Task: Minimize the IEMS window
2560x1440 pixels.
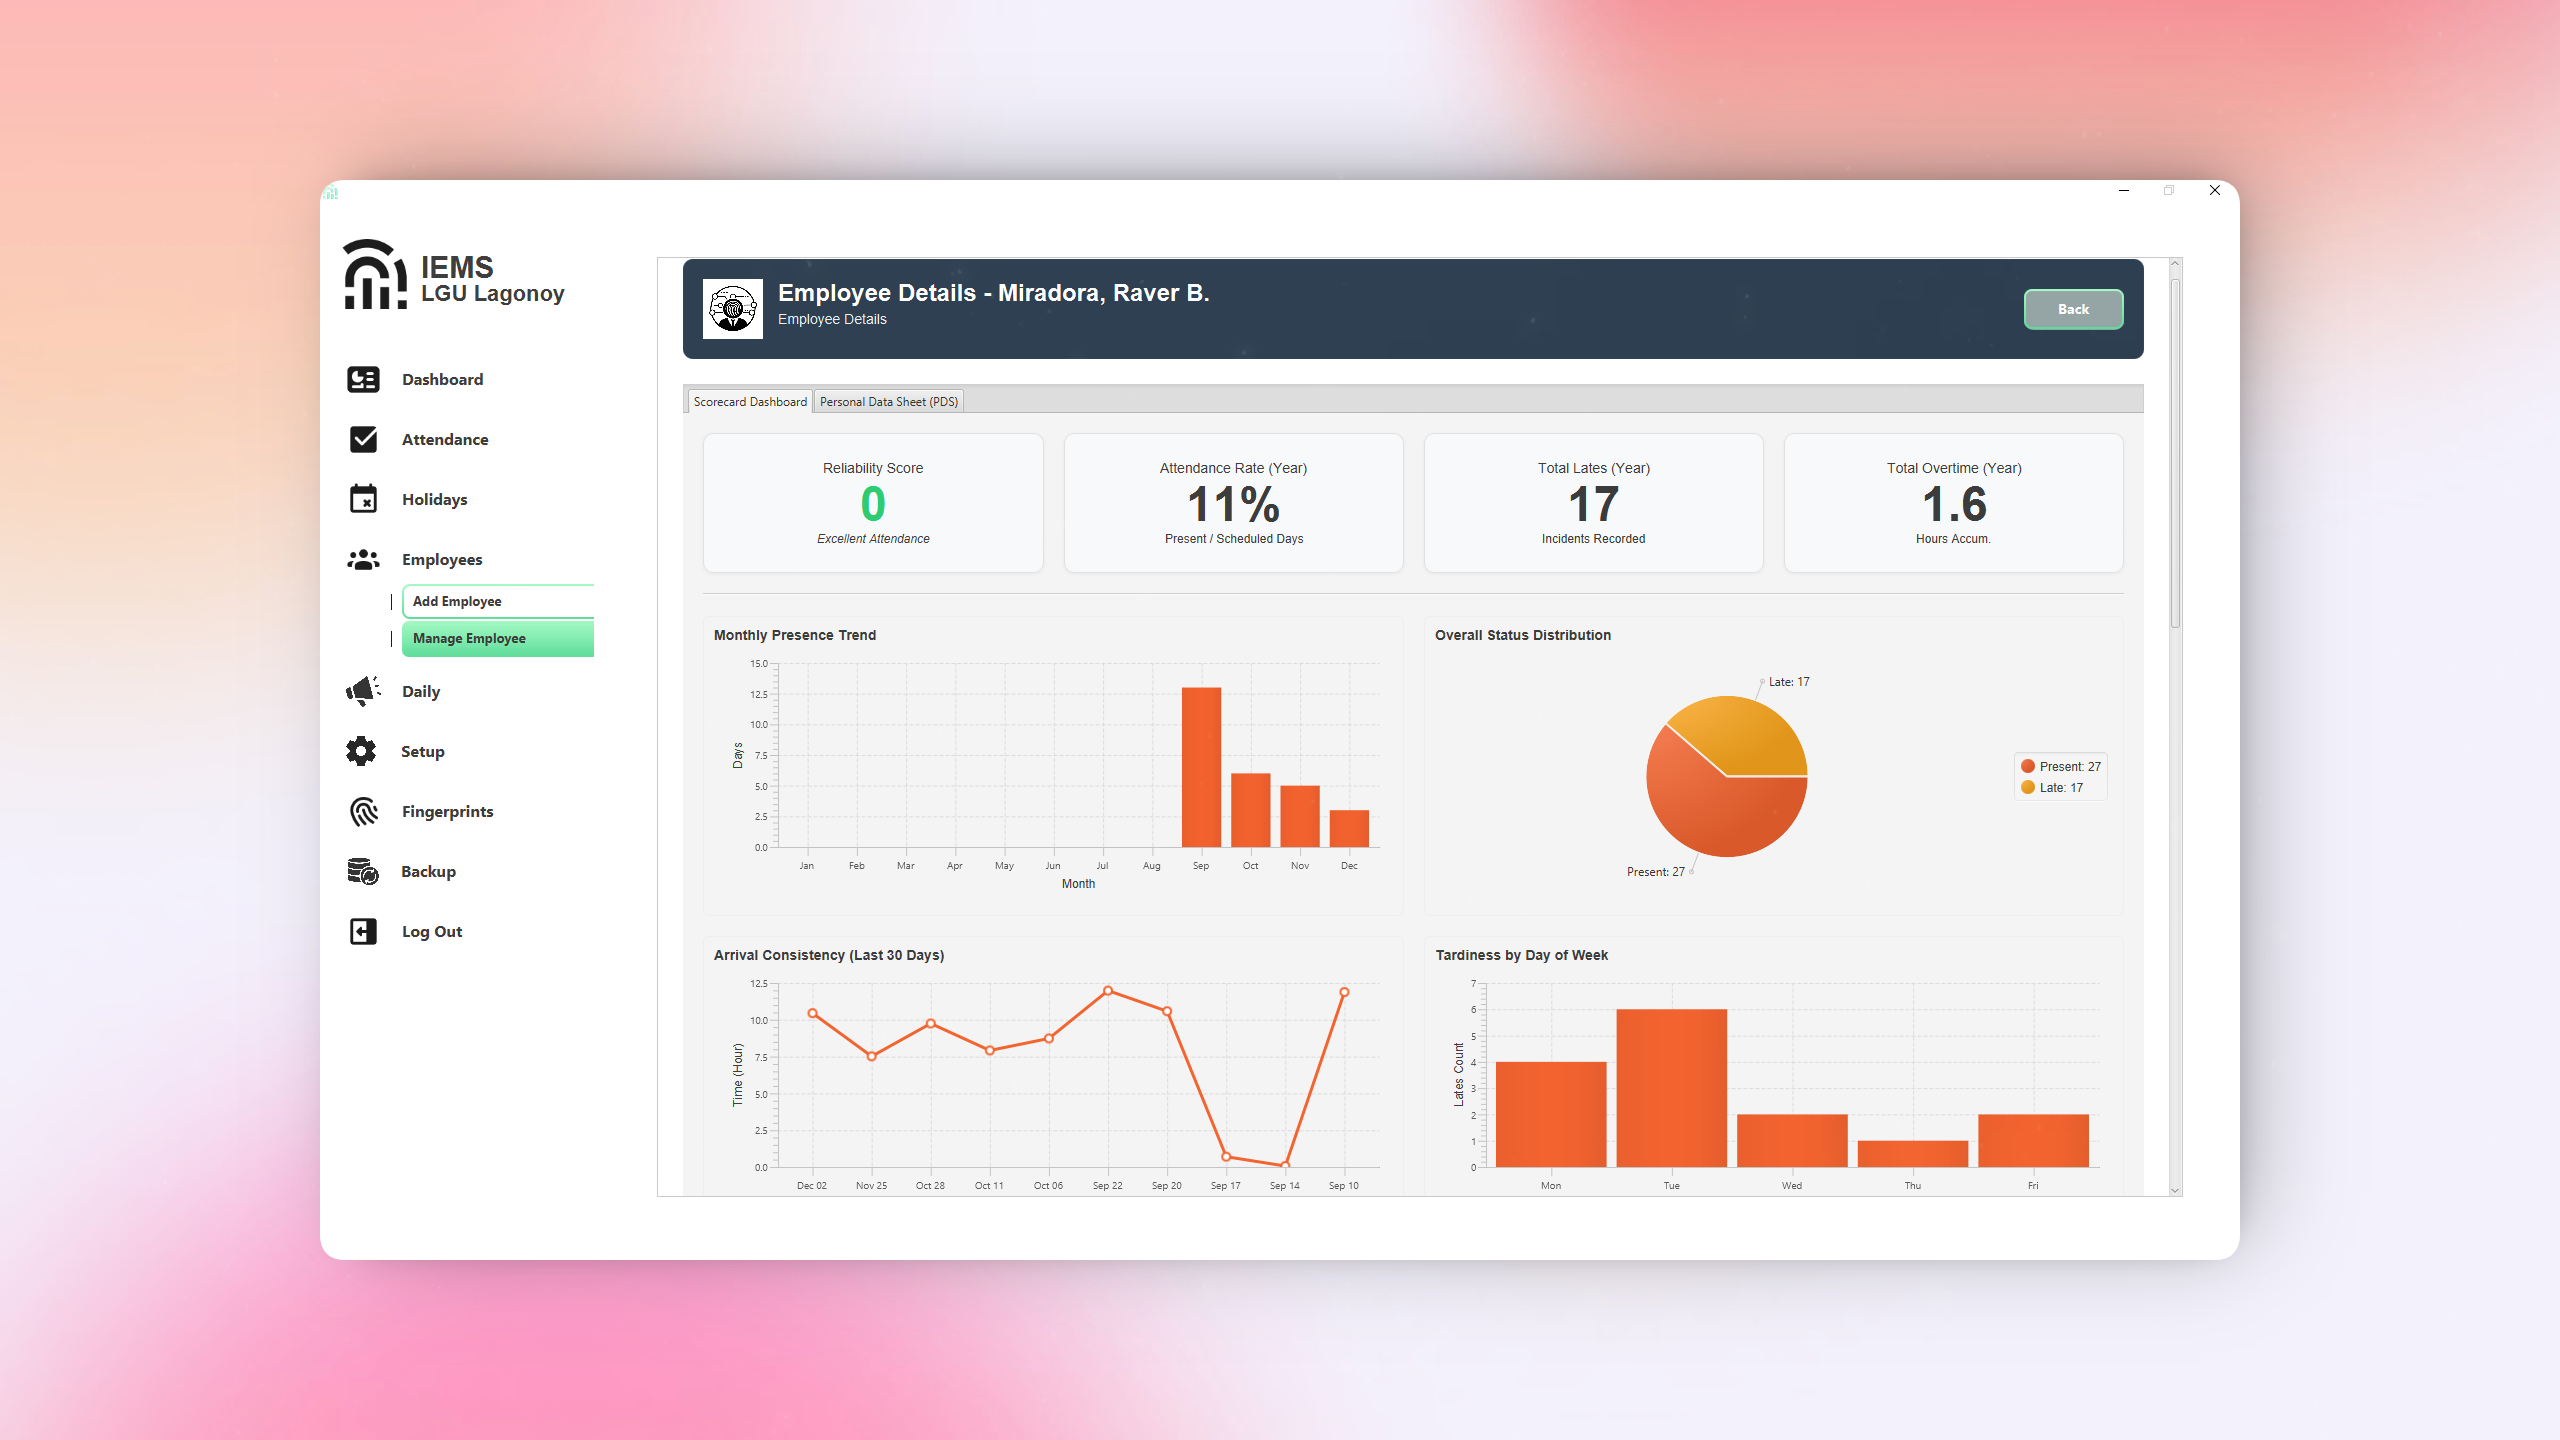Action: pos(2124,190)
